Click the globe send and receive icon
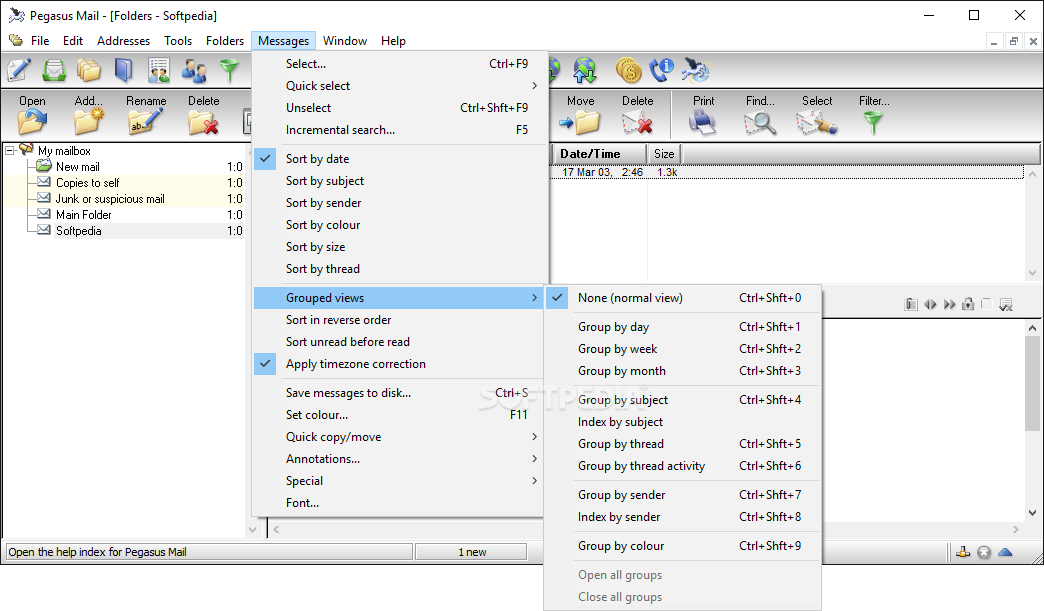Viewport: 1044px width, 611px height. tap(585, 70)
